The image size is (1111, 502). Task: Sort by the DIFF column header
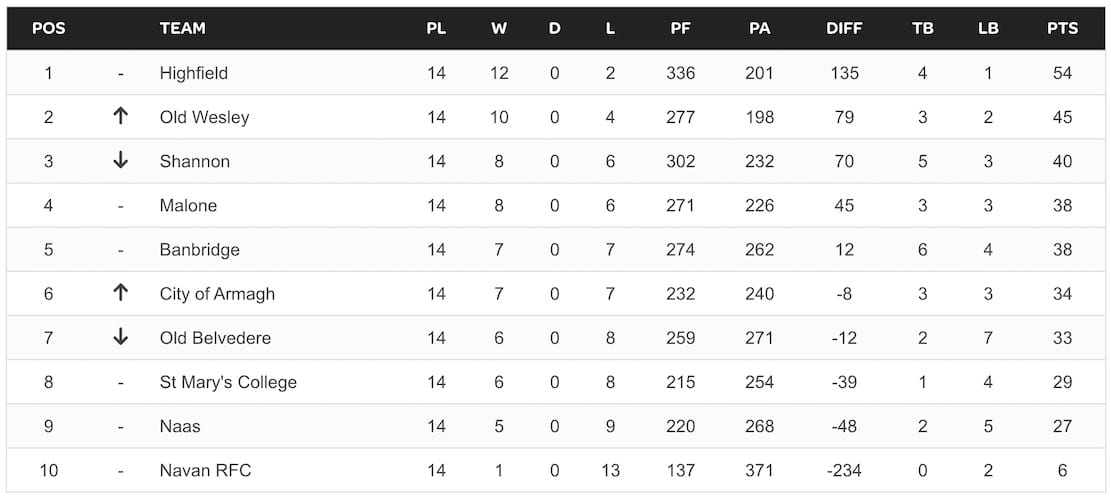[844, 28]
